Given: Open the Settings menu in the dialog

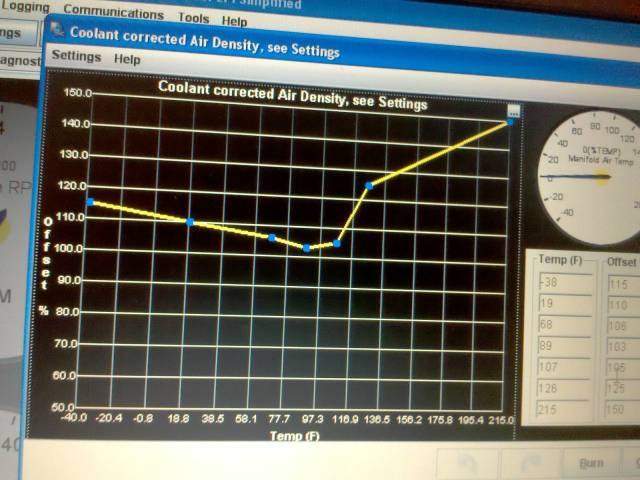Looking at the screenshot, I should point(76,56).
